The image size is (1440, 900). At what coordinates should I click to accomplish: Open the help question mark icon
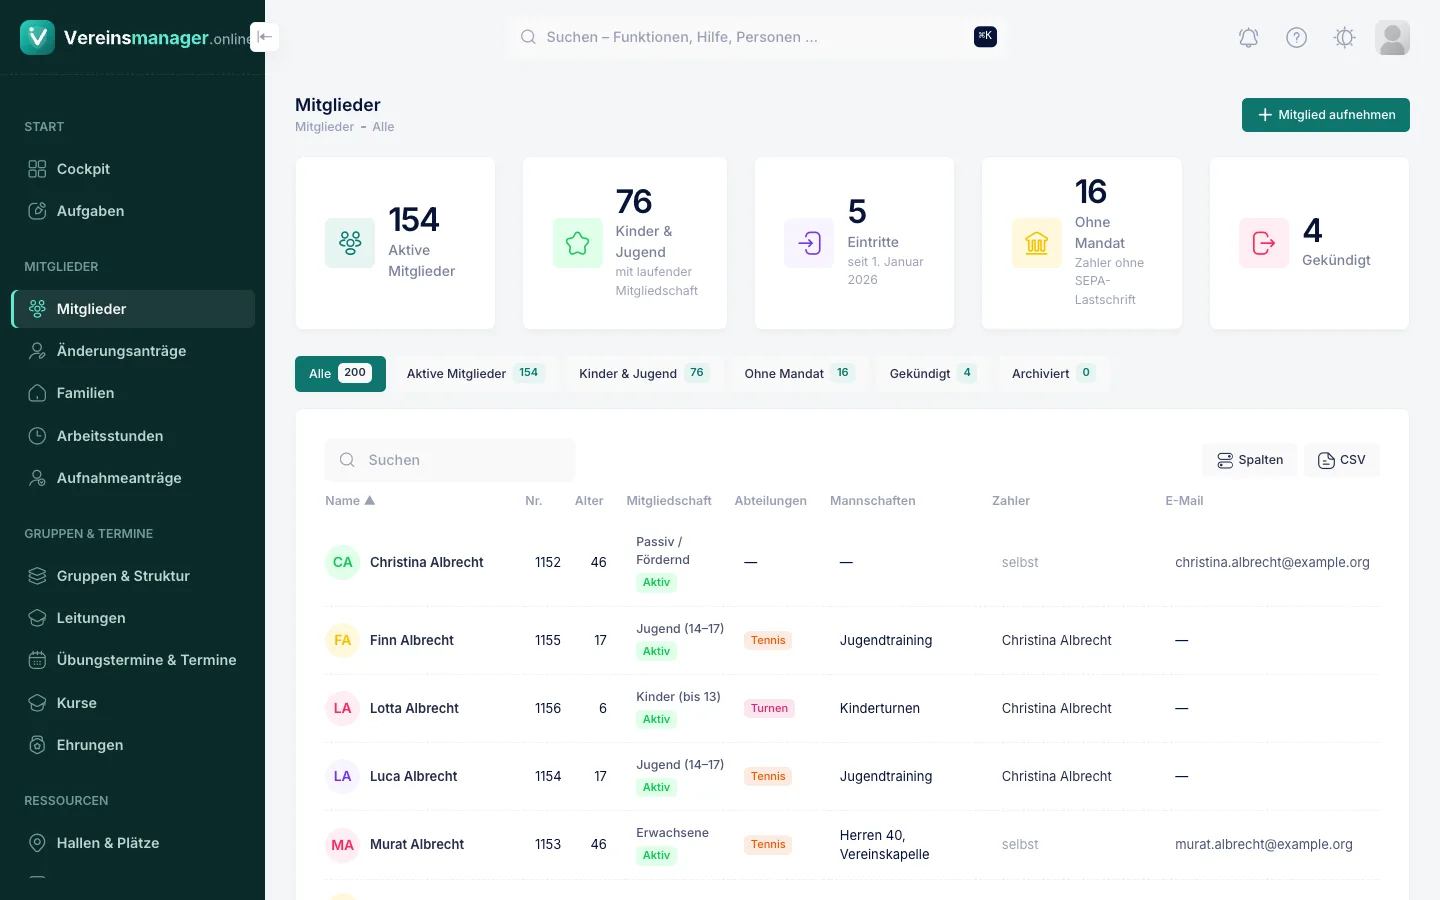click(x=1296, y=38)
